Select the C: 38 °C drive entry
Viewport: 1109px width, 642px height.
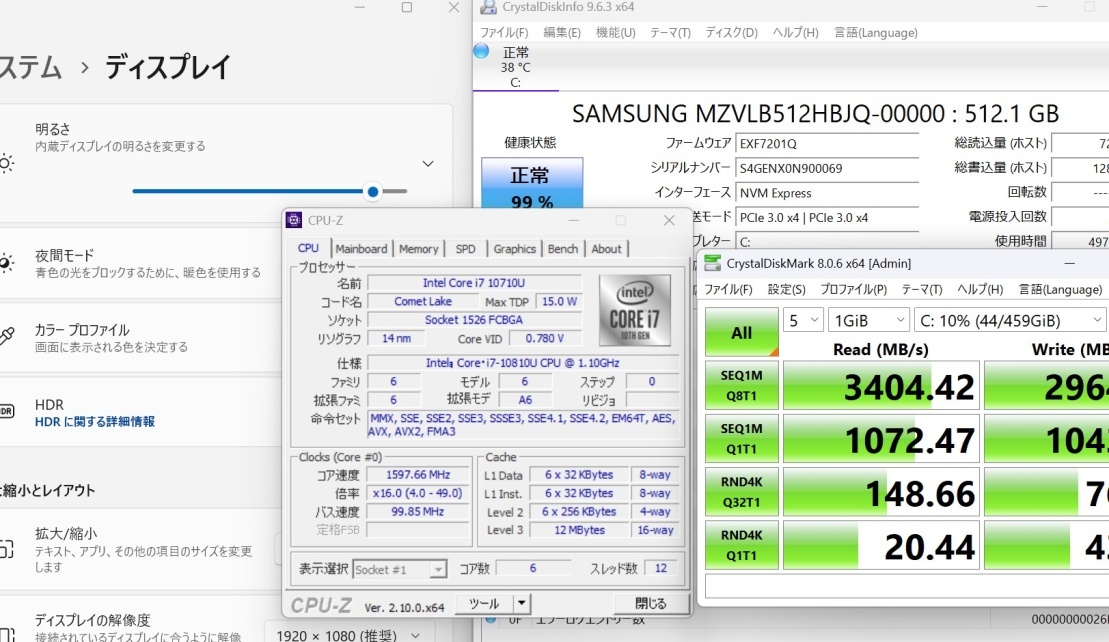pyautogui.click(x=515, y=67)
